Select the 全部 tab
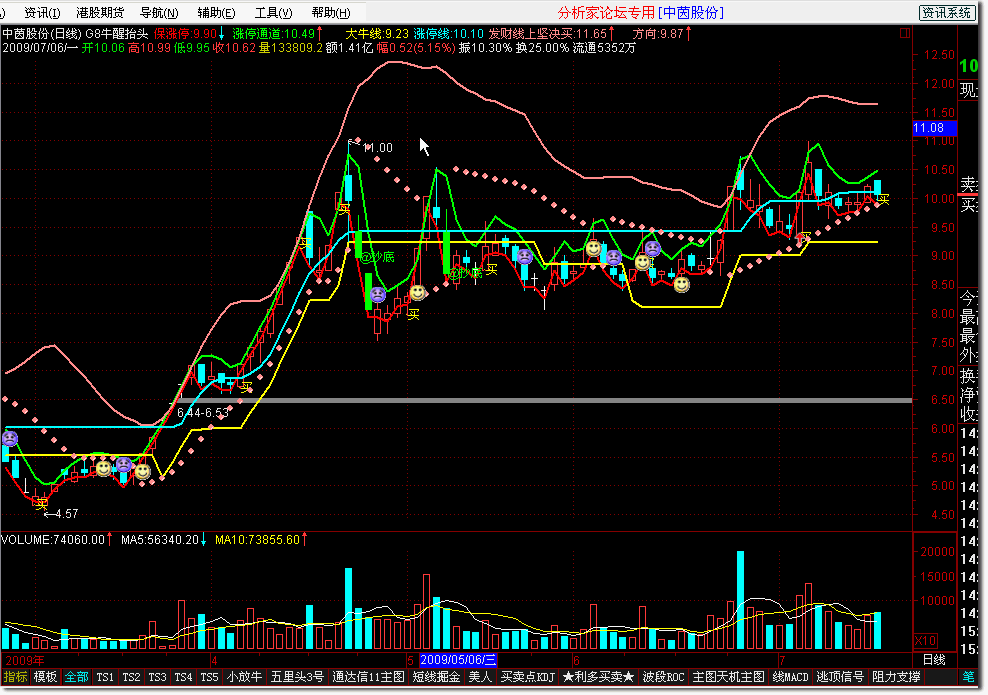Viewport: 988px width, 695px height. 76,677
